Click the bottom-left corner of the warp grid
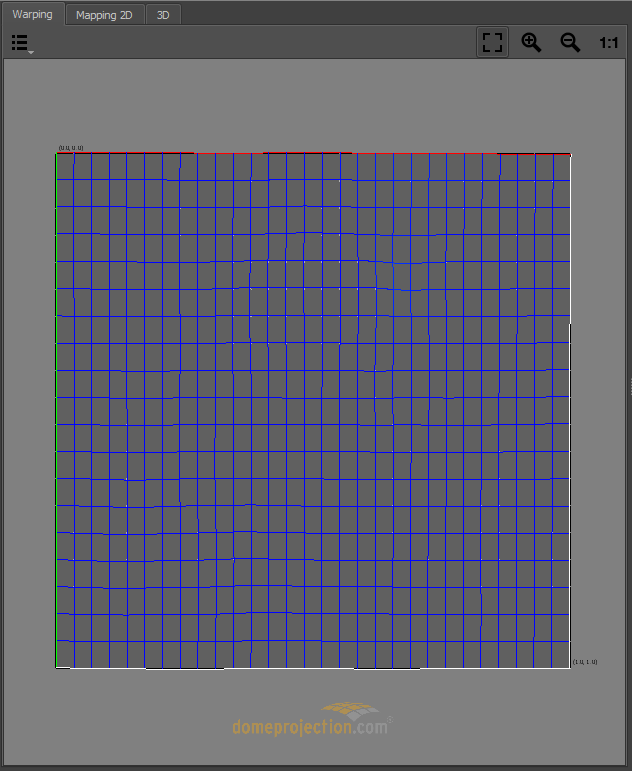 57,667
